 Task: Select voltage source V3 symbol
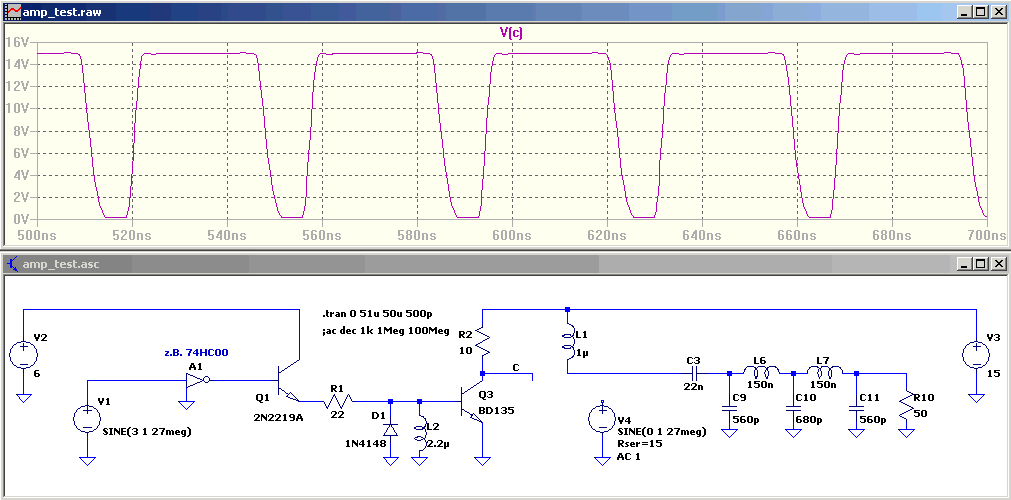[976, 355]
